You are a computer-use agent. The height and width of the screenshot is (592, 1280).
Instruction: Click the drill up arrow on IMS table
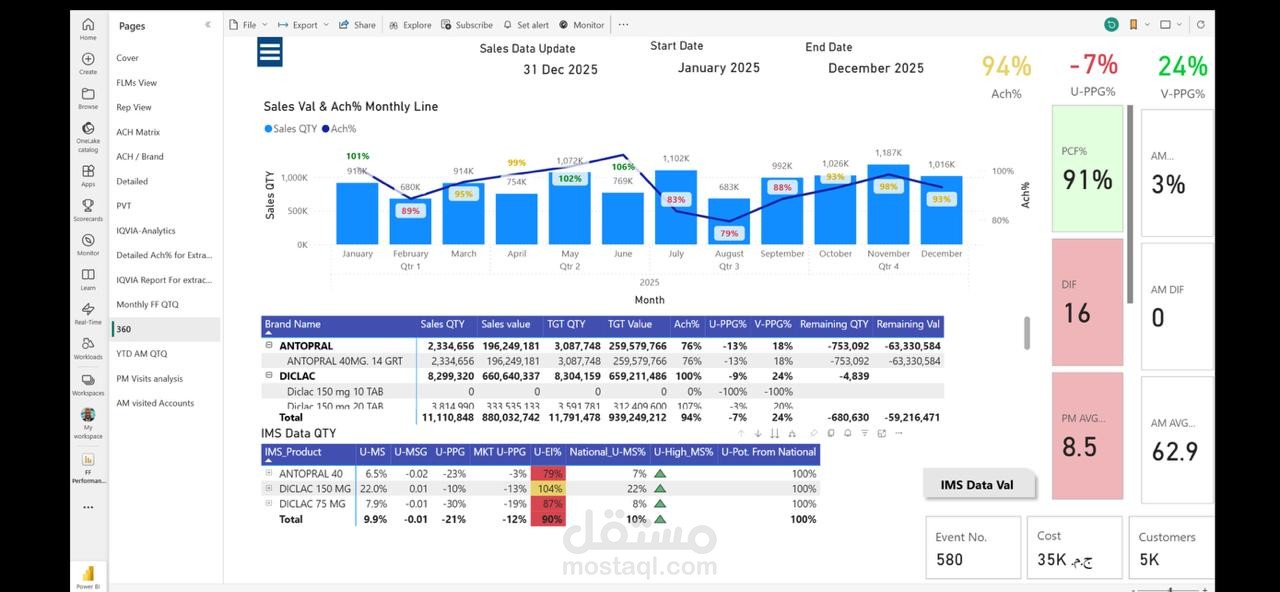coord(741,433)
